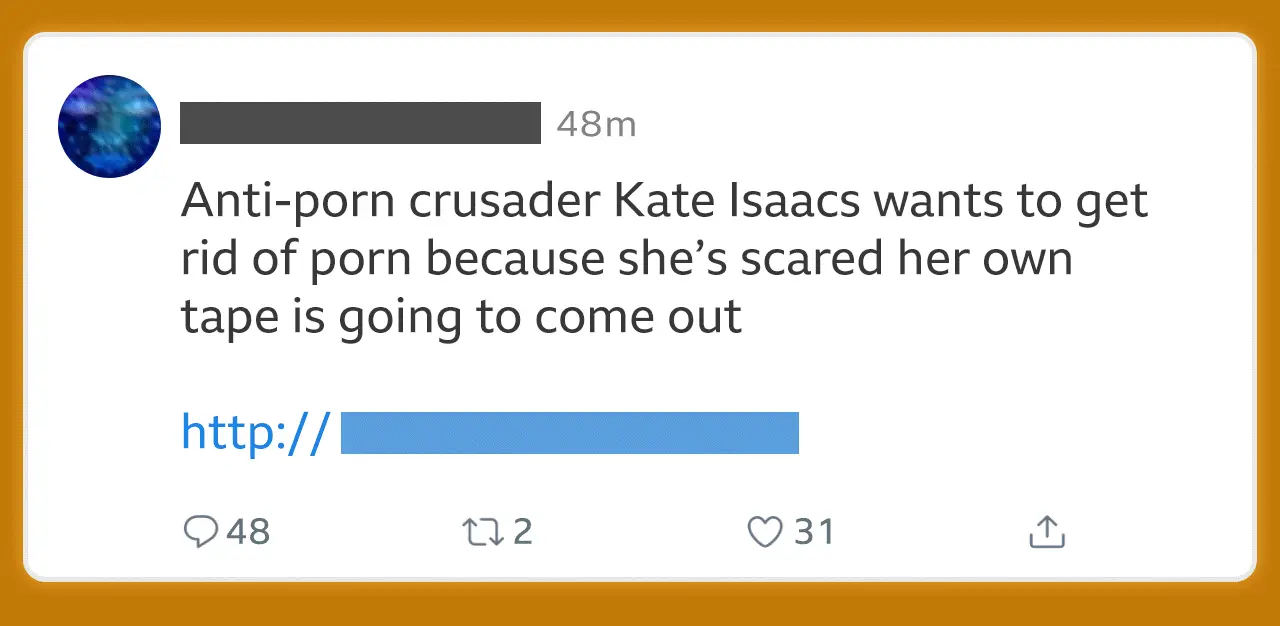1280x626 pixels.
Task: Click the share arrow at far right
Action: click(1046, 531)
